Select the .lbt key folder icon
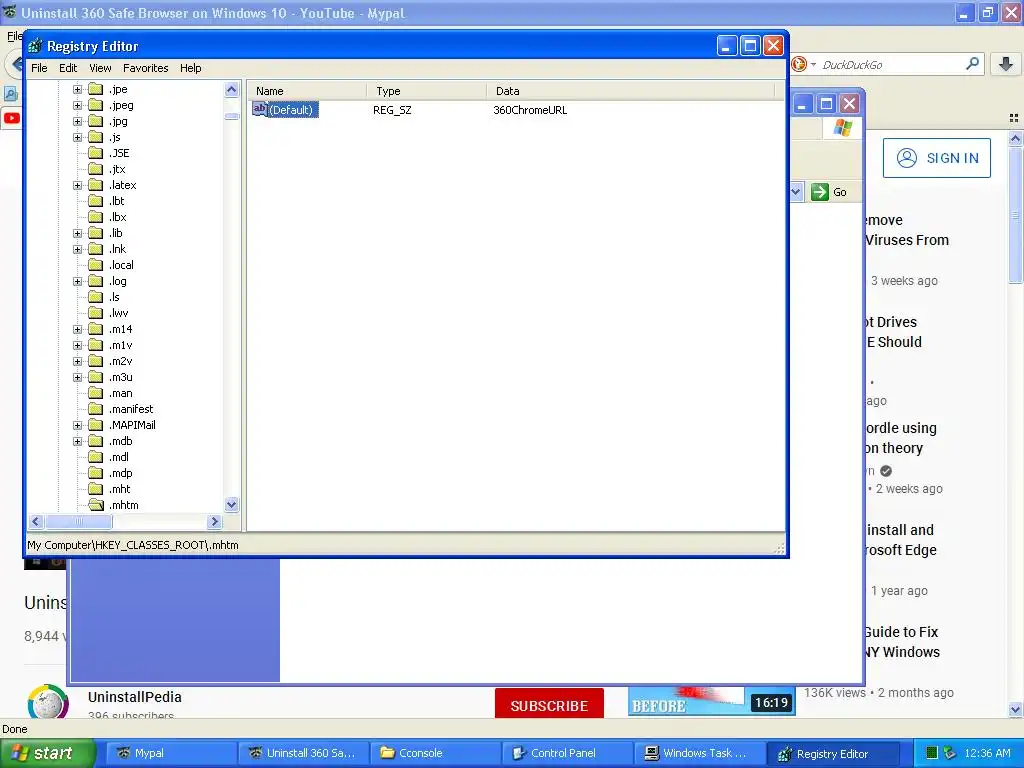The height and width of the screenshot is (768, 1024). 96,201
